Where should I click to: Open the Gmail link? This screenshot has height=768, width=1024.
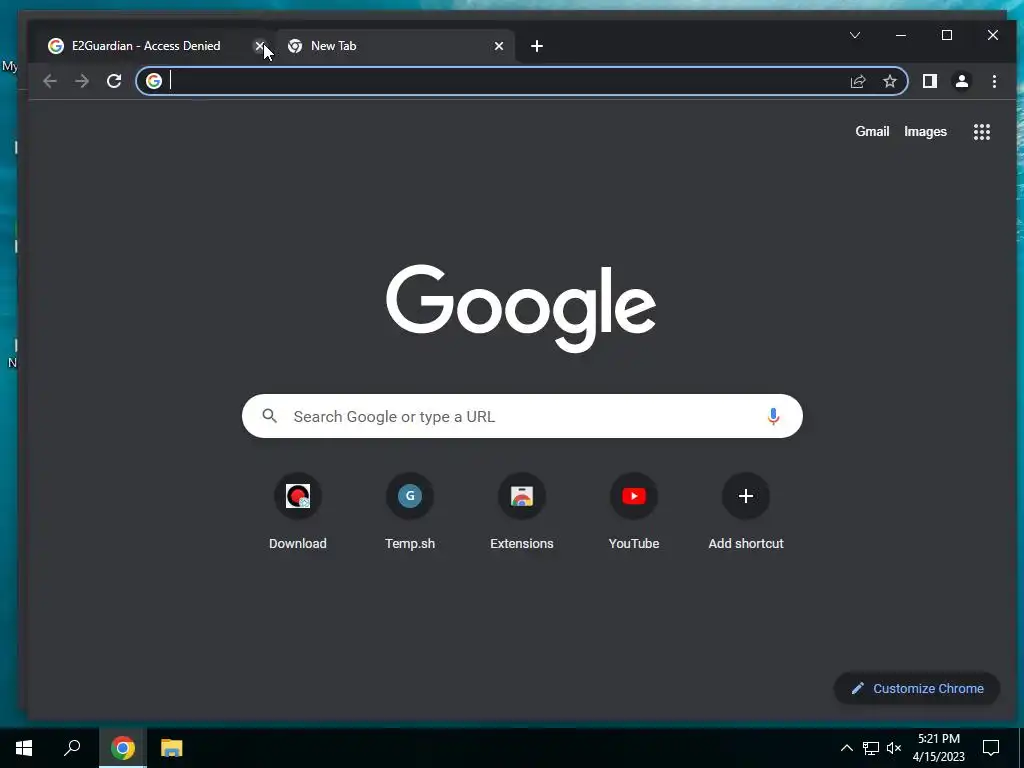click(x=872, y=131)
